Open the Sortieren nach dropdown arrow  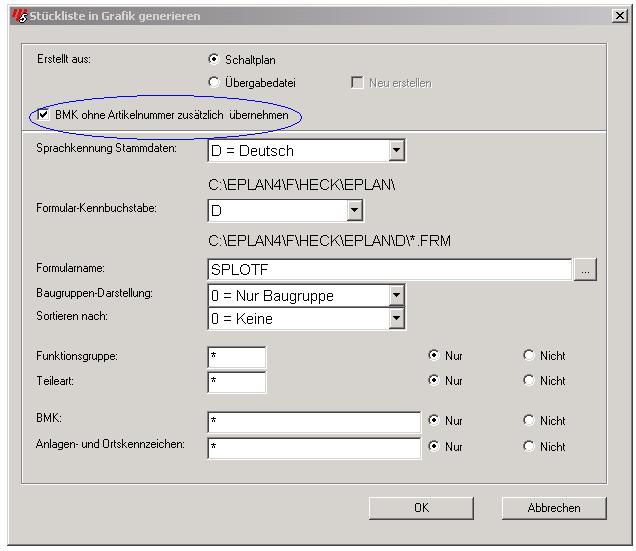click(x=396, y=319)
